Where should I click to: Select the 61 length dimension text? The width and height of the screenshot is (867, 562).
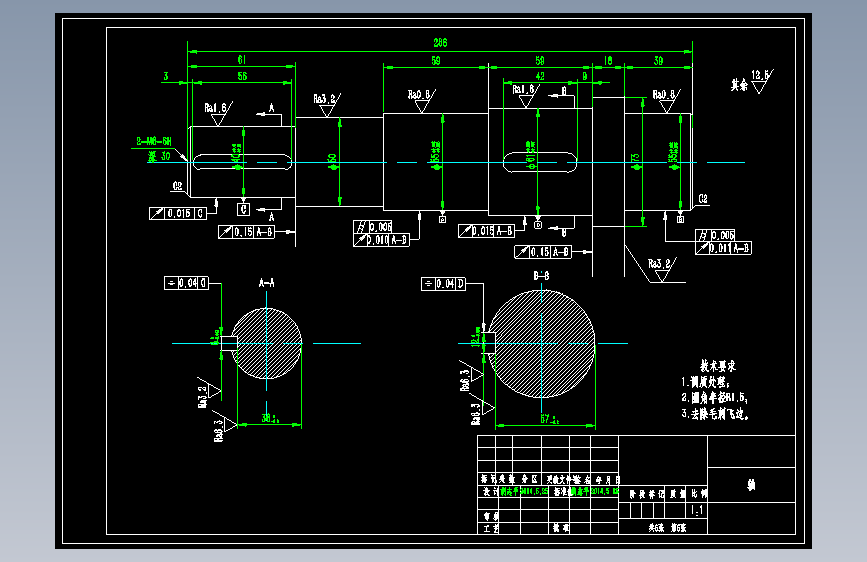[x=242, y=60]
